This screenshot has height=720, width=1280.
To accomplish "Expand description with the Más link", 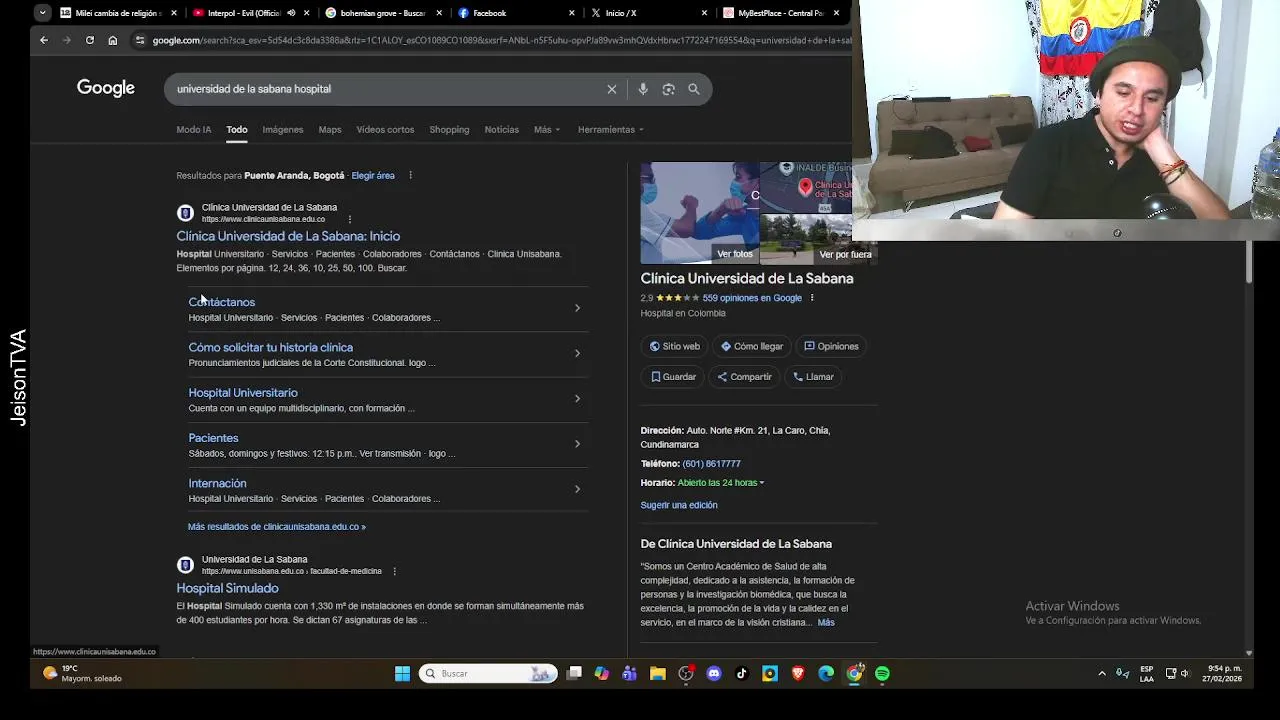I will coord(826,623).
